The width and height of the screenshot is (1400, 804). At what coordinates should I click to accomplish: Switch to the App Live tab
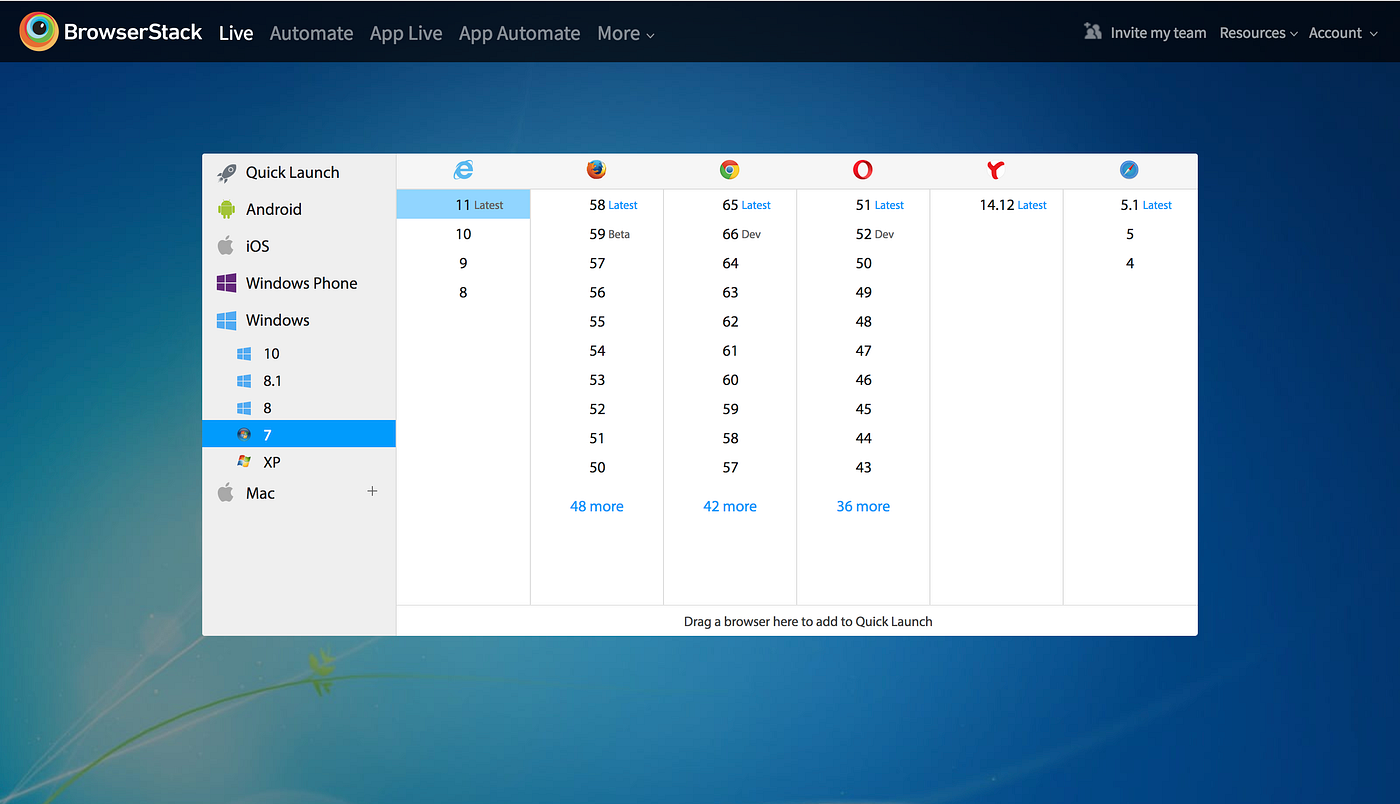click(x=406, y=33)
